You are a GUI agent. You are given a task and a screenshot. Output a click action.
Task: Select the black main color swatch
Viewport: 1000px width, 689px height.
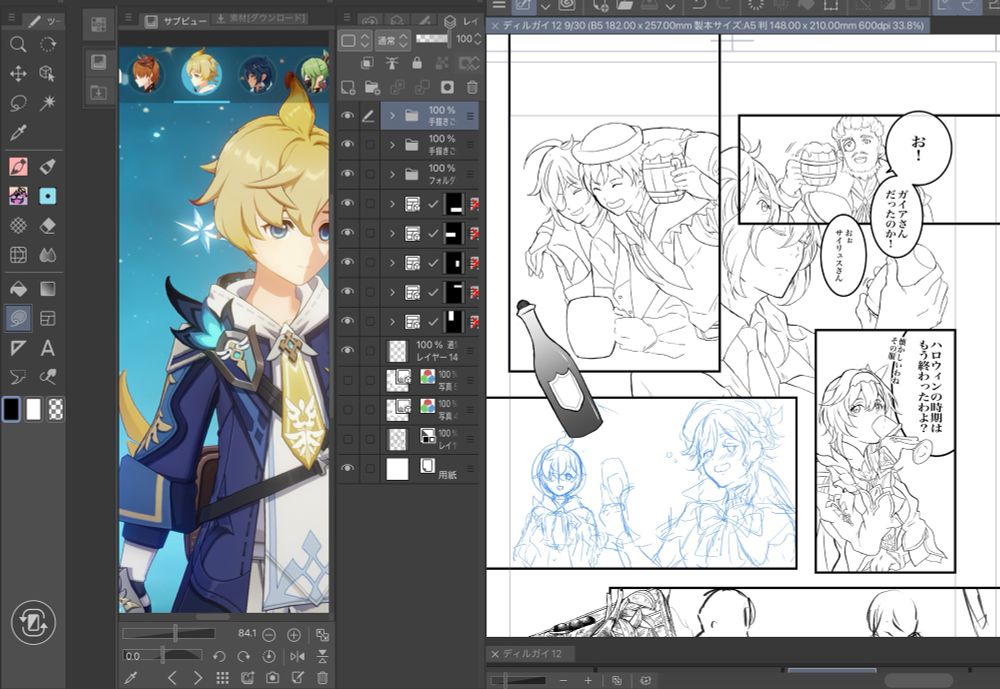point(11,409)
